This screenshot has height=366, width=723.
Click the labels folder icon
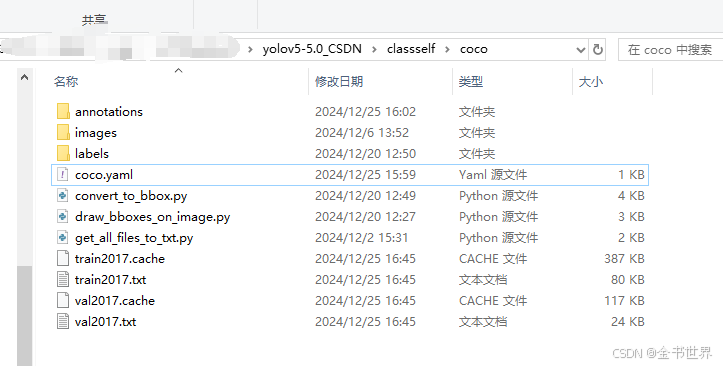coord(63,153)
